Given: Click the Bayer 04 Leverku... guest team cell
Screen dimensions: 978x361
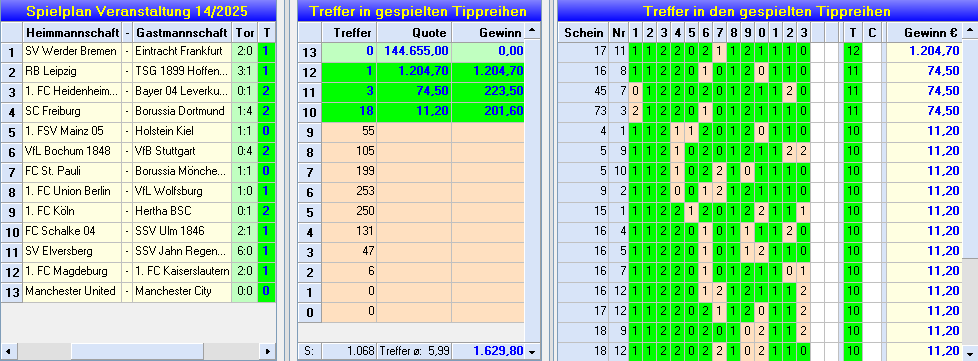Looking at the screenshot, I should point(182,91).
